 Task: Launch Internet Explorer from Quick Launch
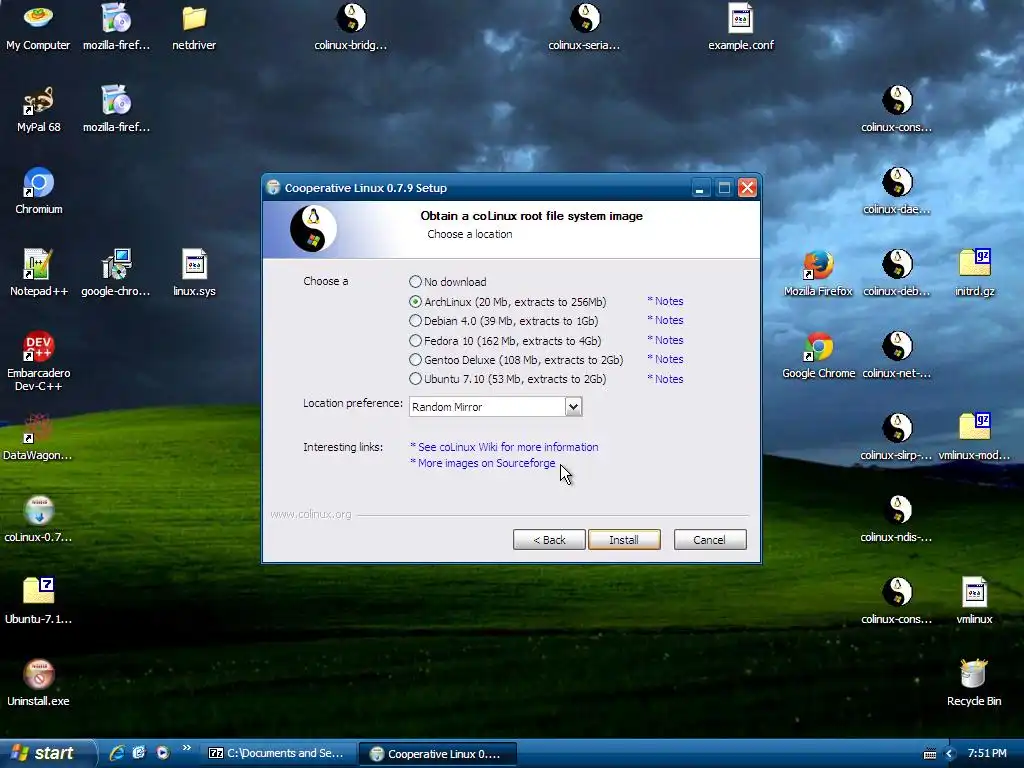pos(117,753)
